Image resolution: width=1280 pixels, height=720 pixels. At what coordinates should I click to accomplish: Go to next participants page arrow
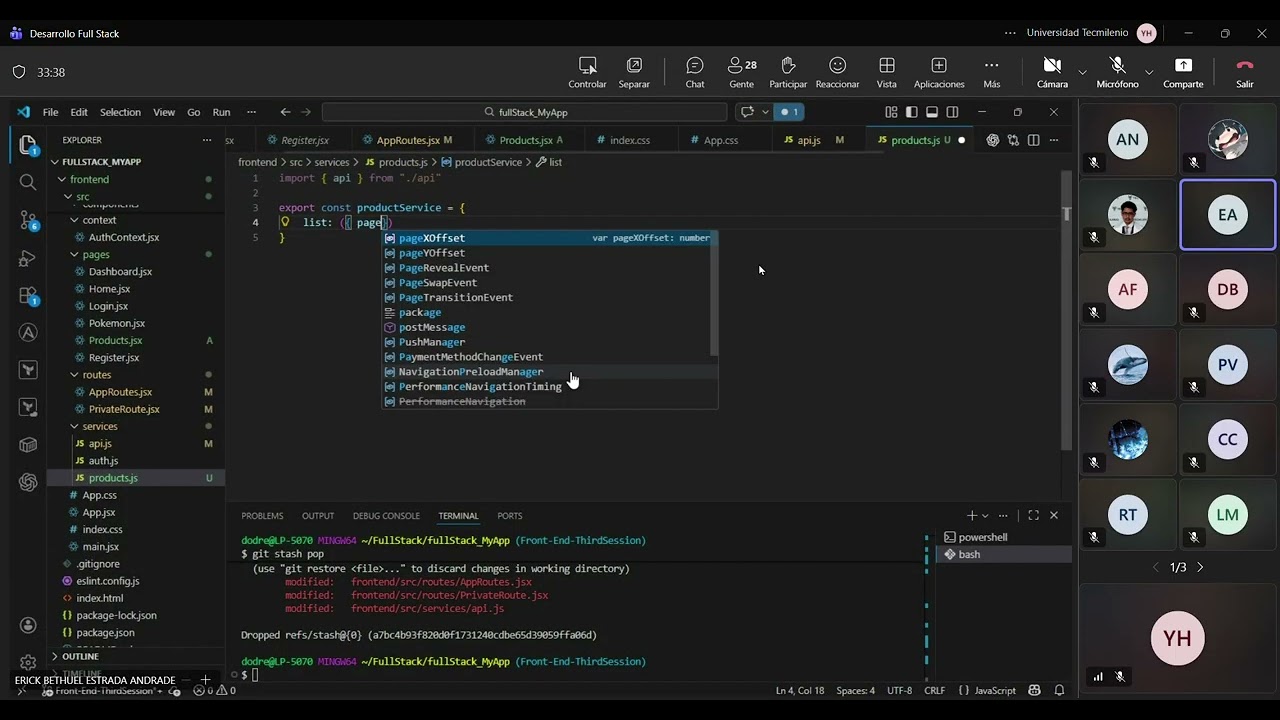tap(1201, 567)
